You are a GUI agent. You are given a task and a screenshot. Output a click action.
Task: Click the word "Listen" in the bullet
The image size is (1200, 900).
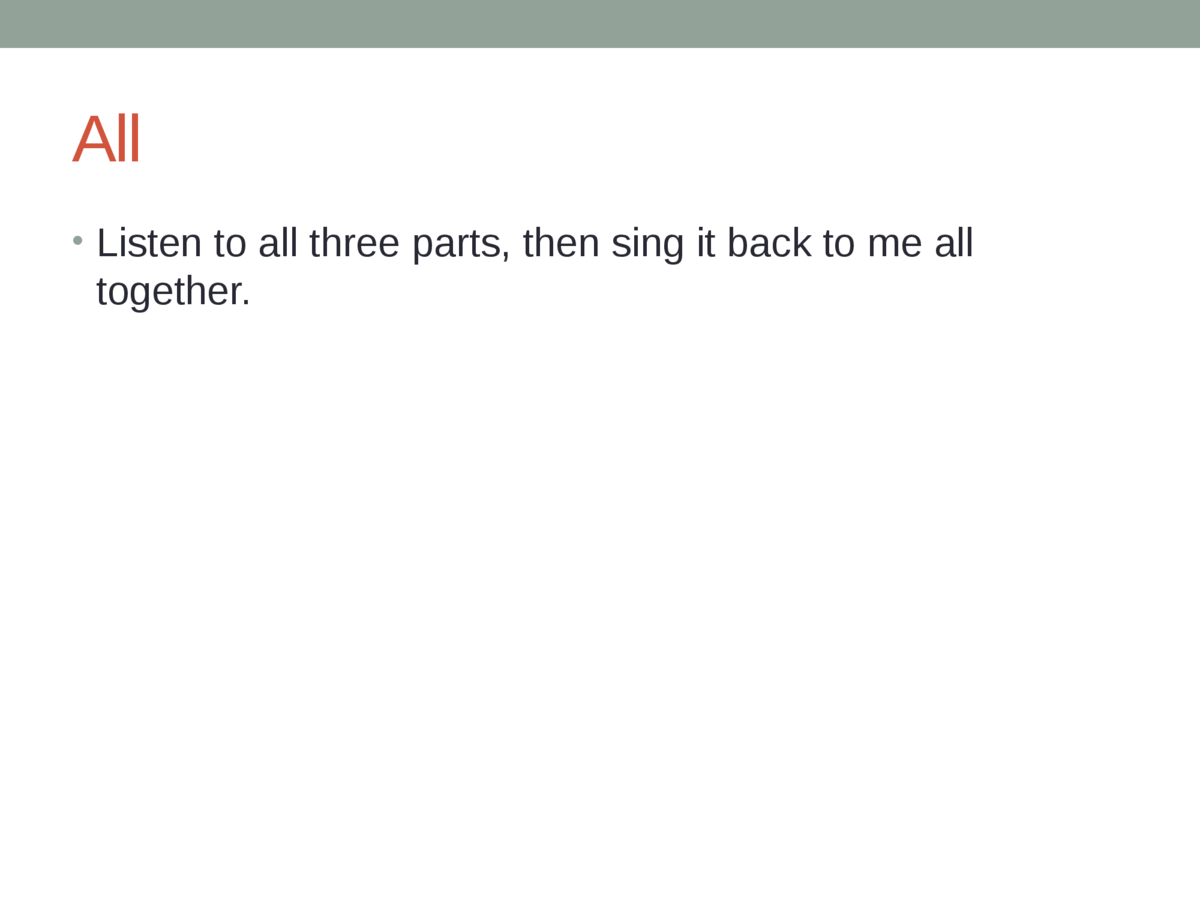149,243
